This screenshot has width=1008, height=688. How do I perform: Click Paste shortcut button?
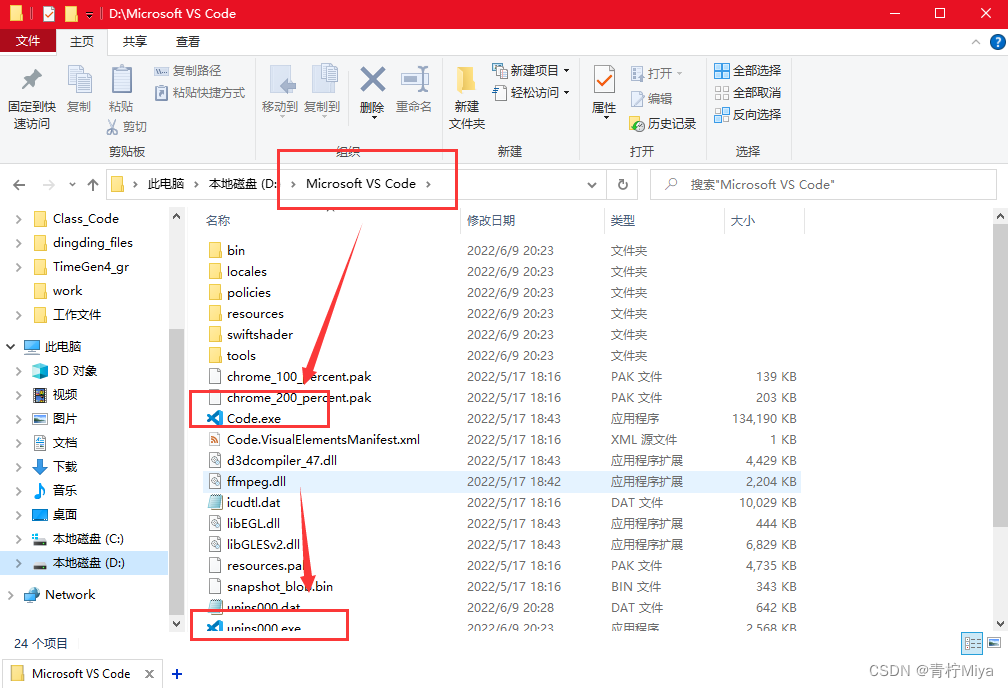pyautogui.click(x=200, y=93)
